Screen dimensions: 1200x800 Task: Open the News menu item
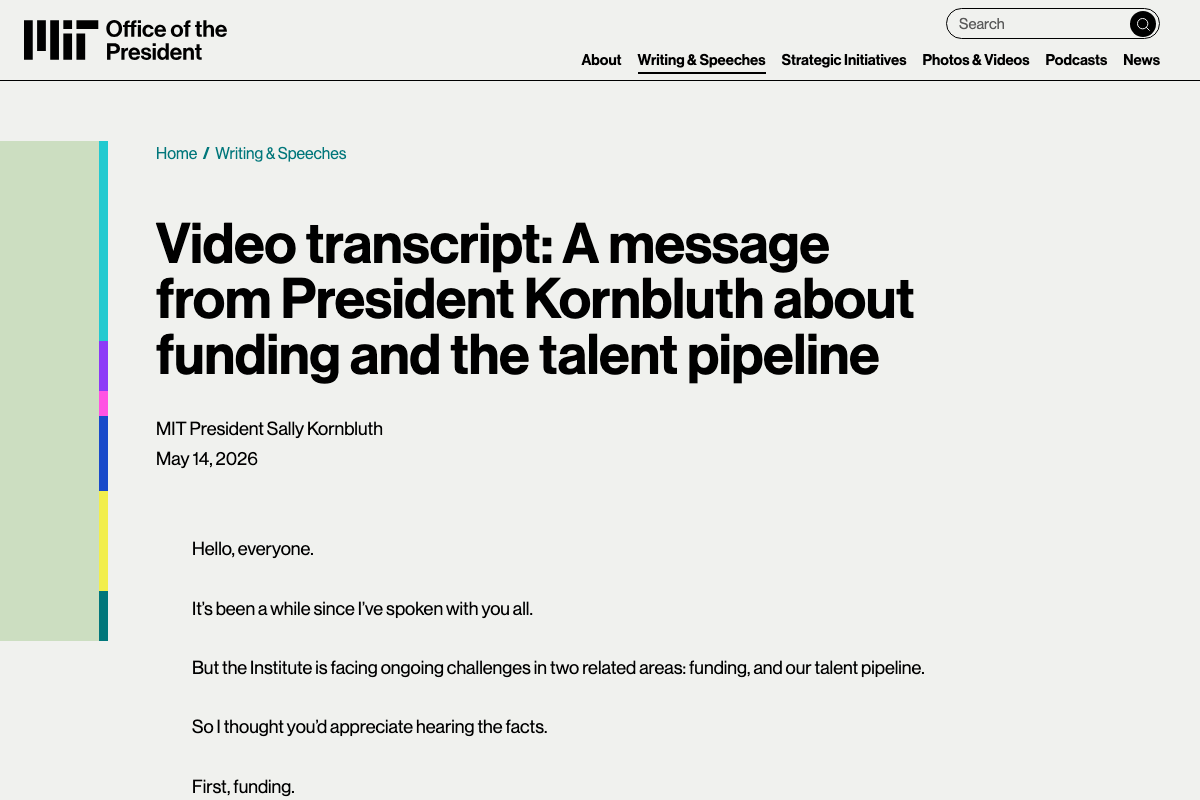coord(1141,60)
